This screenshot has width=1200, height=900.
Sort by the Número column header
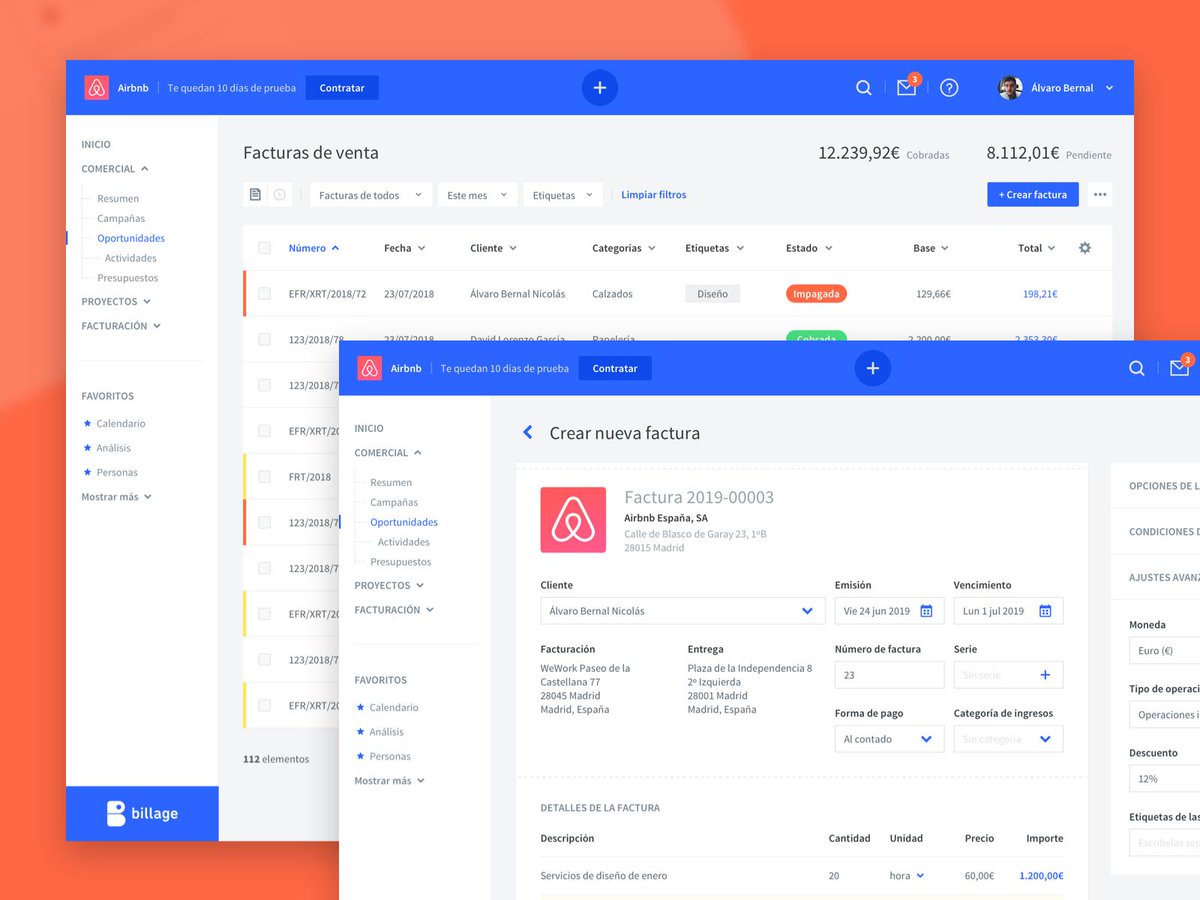tap(314, 248)
